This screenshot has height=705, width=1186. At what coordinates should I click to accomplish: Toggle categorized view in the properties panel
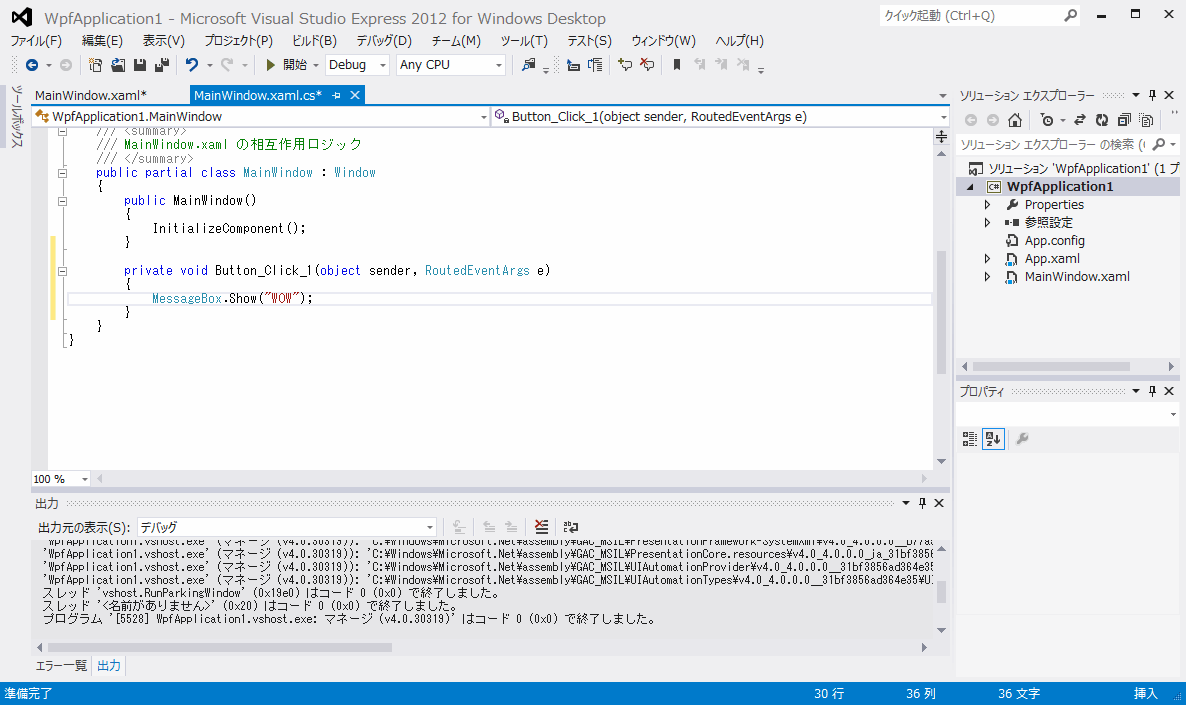click(970, 439)
